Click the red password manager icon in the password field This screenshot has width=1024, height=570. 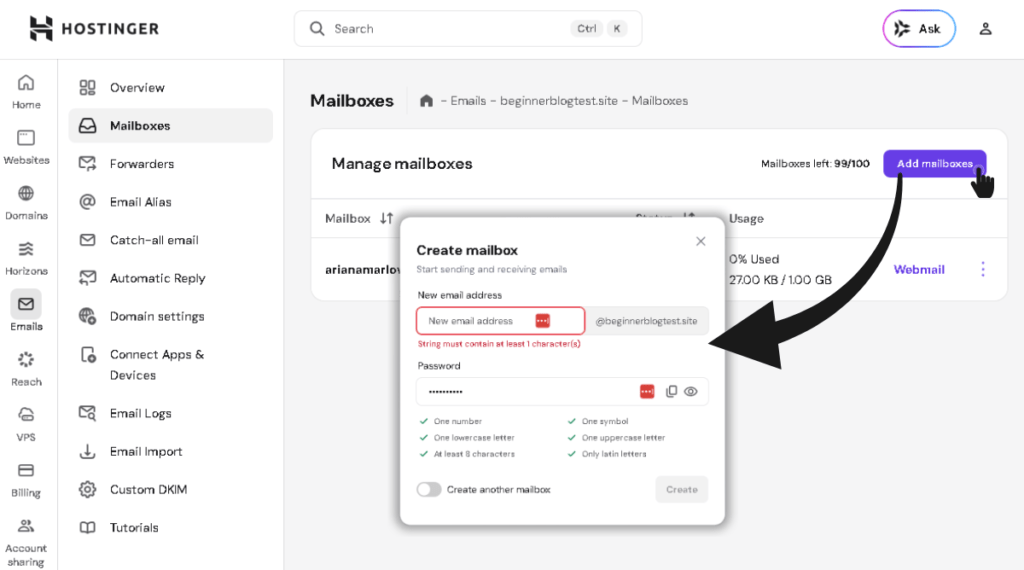pos(647,392)
